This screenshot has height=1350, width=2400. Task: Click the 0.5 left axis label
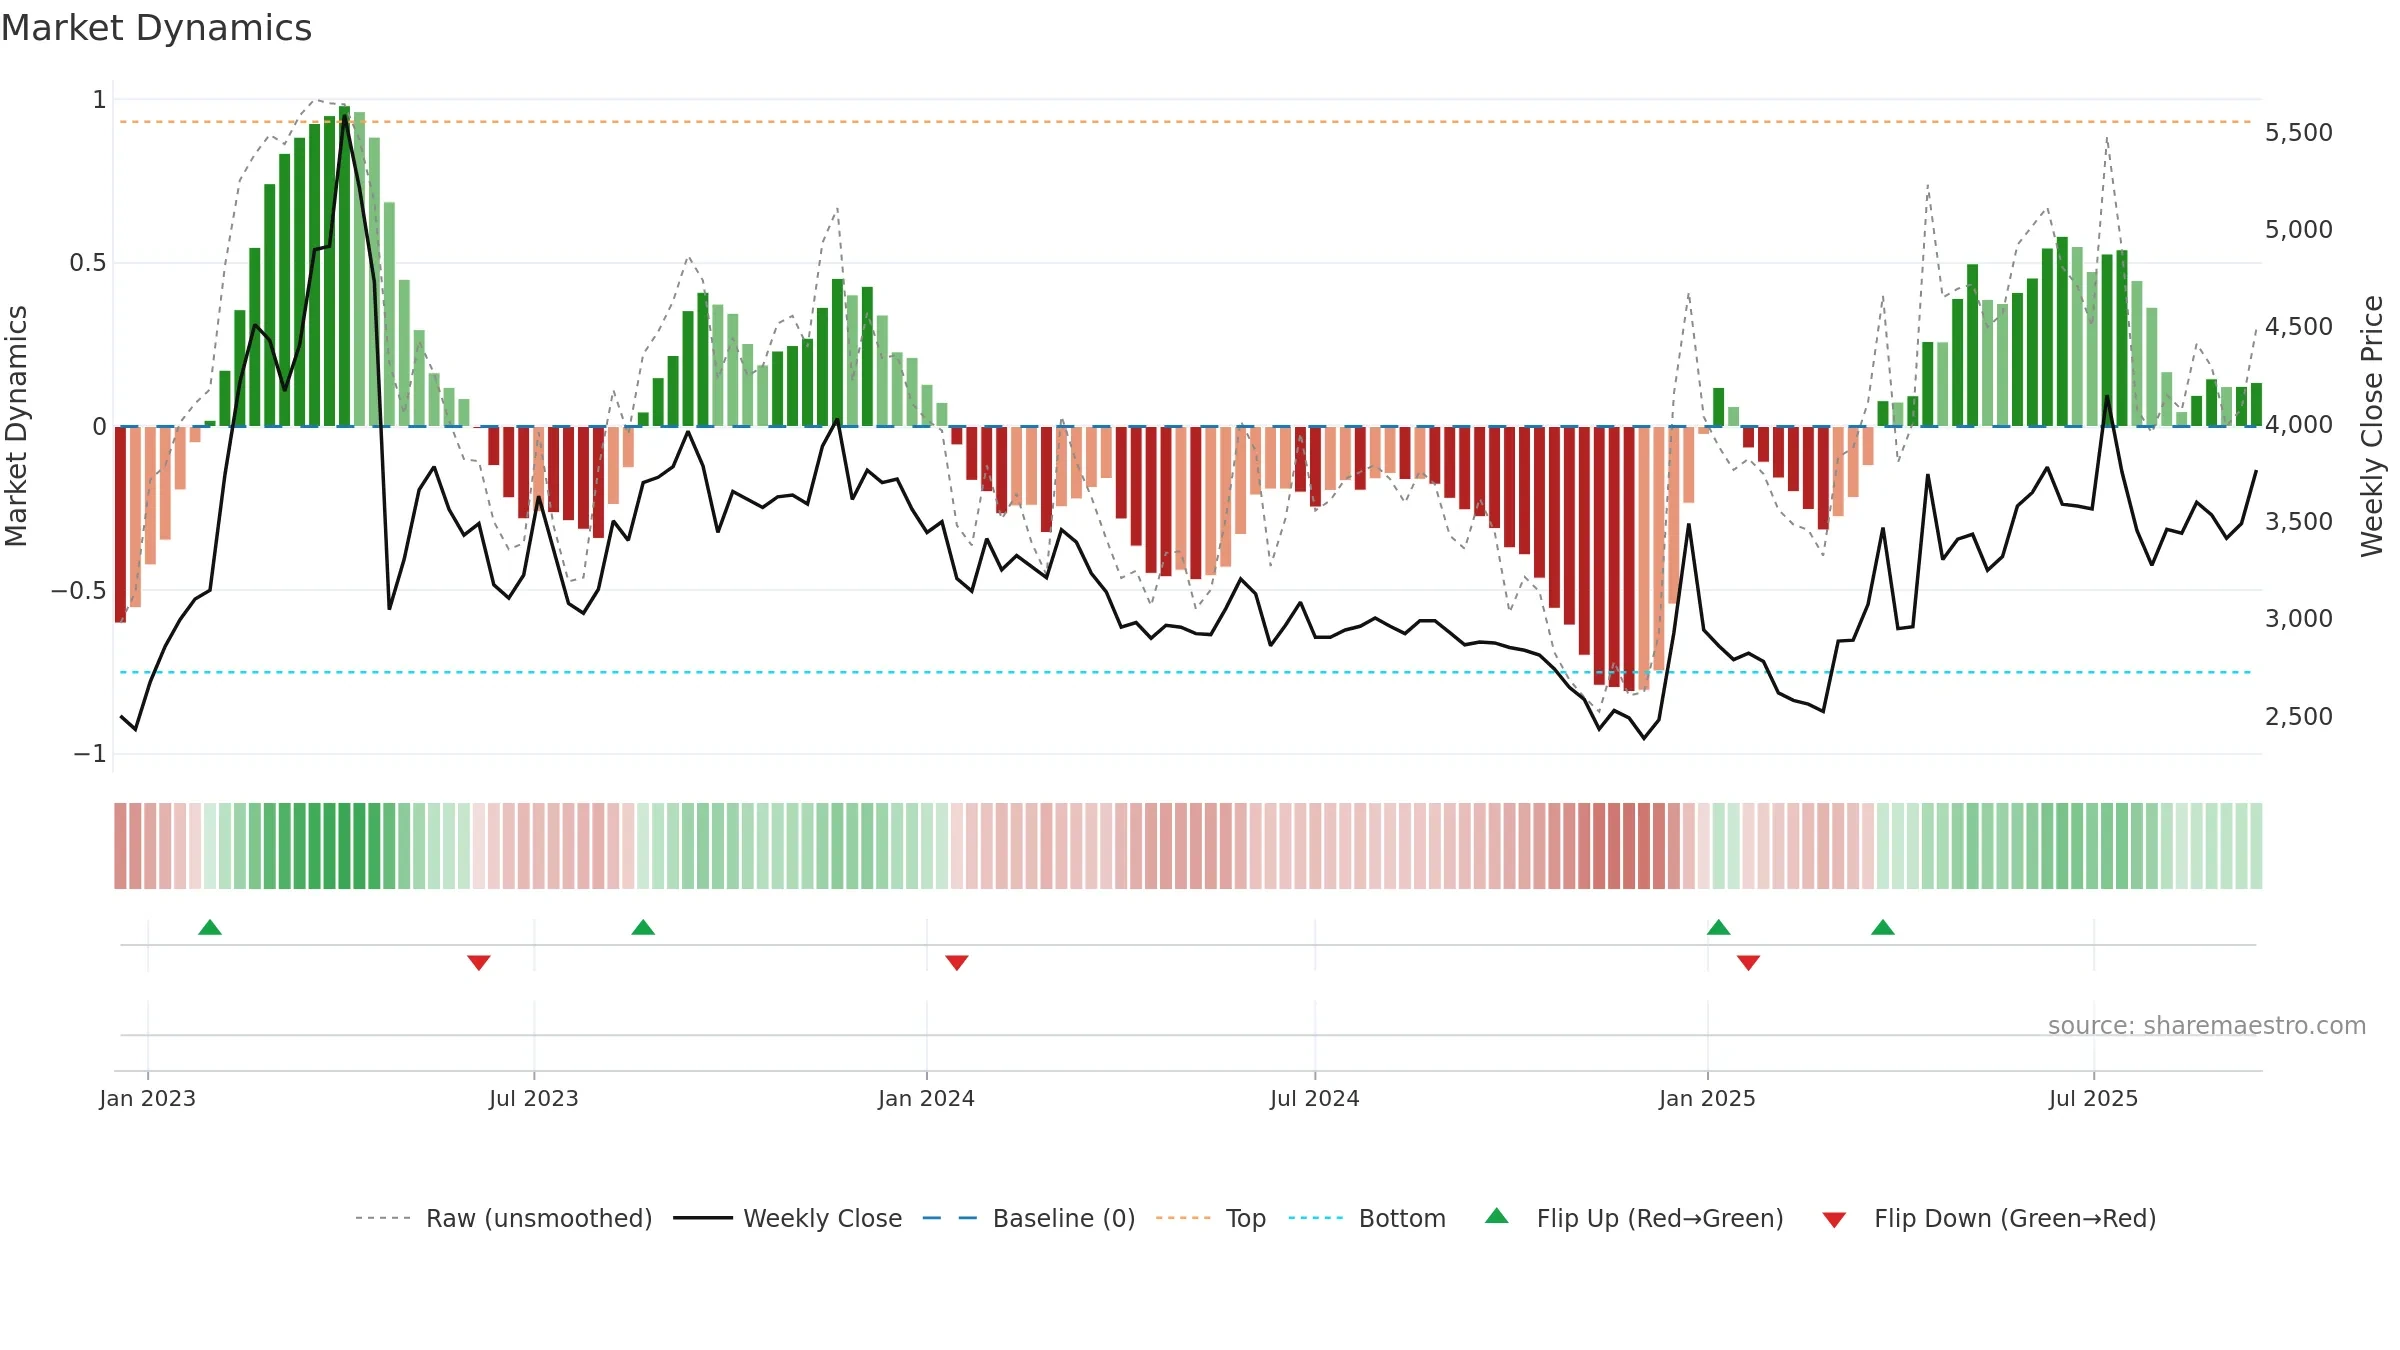[87, 263]
